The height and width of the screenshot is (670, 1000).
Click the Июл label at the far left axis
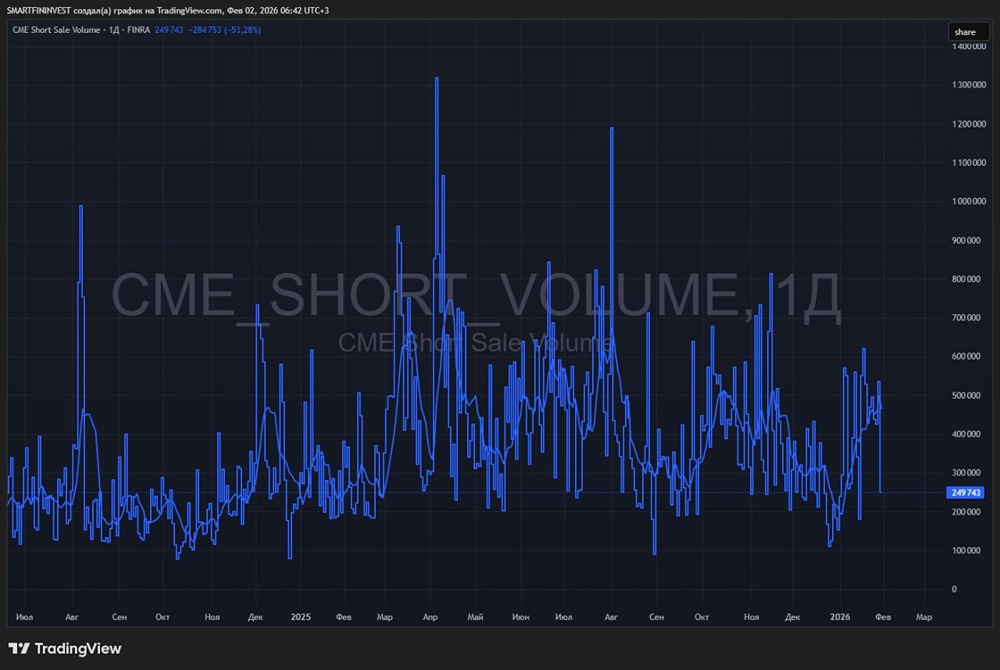coord(23,617)
